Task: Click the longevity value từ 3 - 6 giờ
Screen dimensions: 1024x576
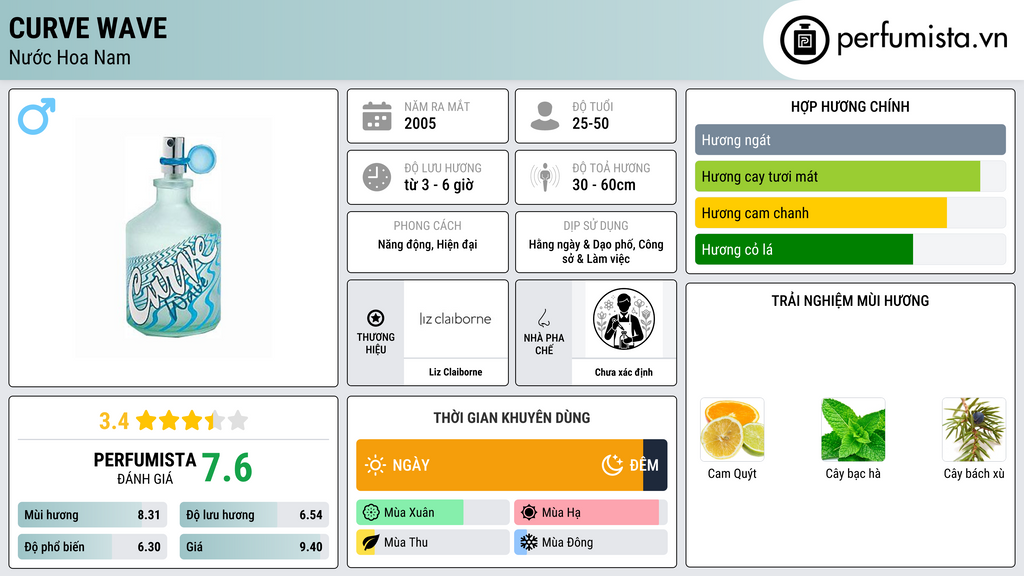Action: coord(439,185)
